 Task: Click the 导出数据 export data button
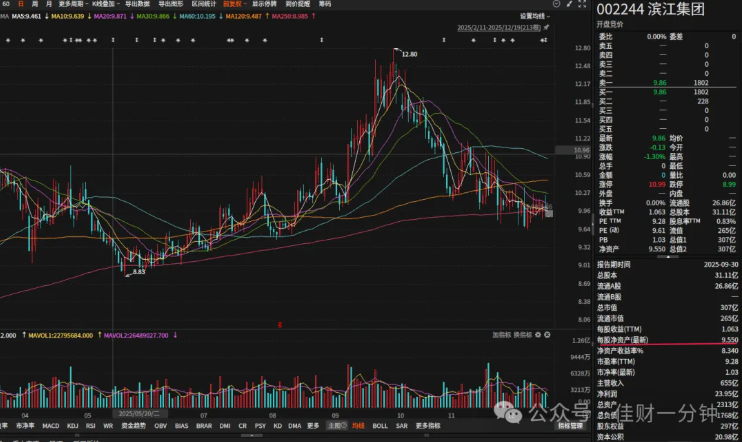tap(137, 4)
